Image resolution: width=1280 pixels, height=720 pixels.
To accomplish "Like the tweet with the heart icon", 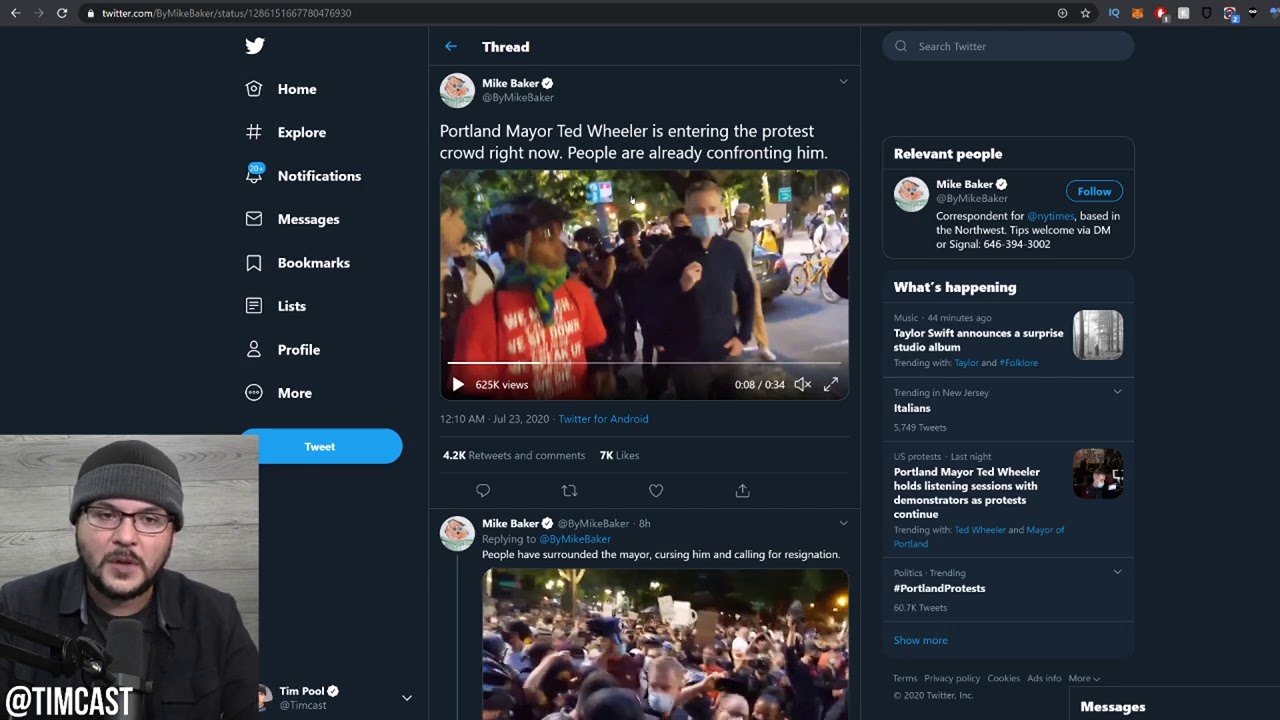I will [656, 491].
